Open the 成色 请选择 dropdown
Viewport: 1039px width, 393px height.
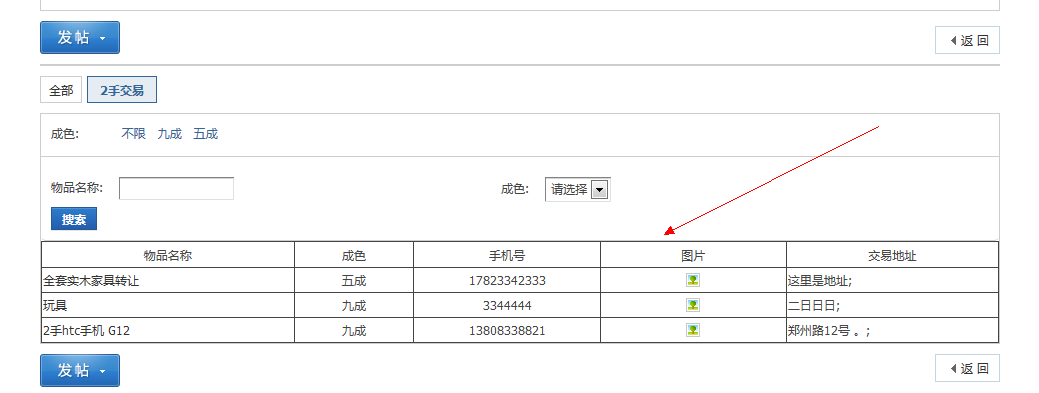click(x=578, y=190)
